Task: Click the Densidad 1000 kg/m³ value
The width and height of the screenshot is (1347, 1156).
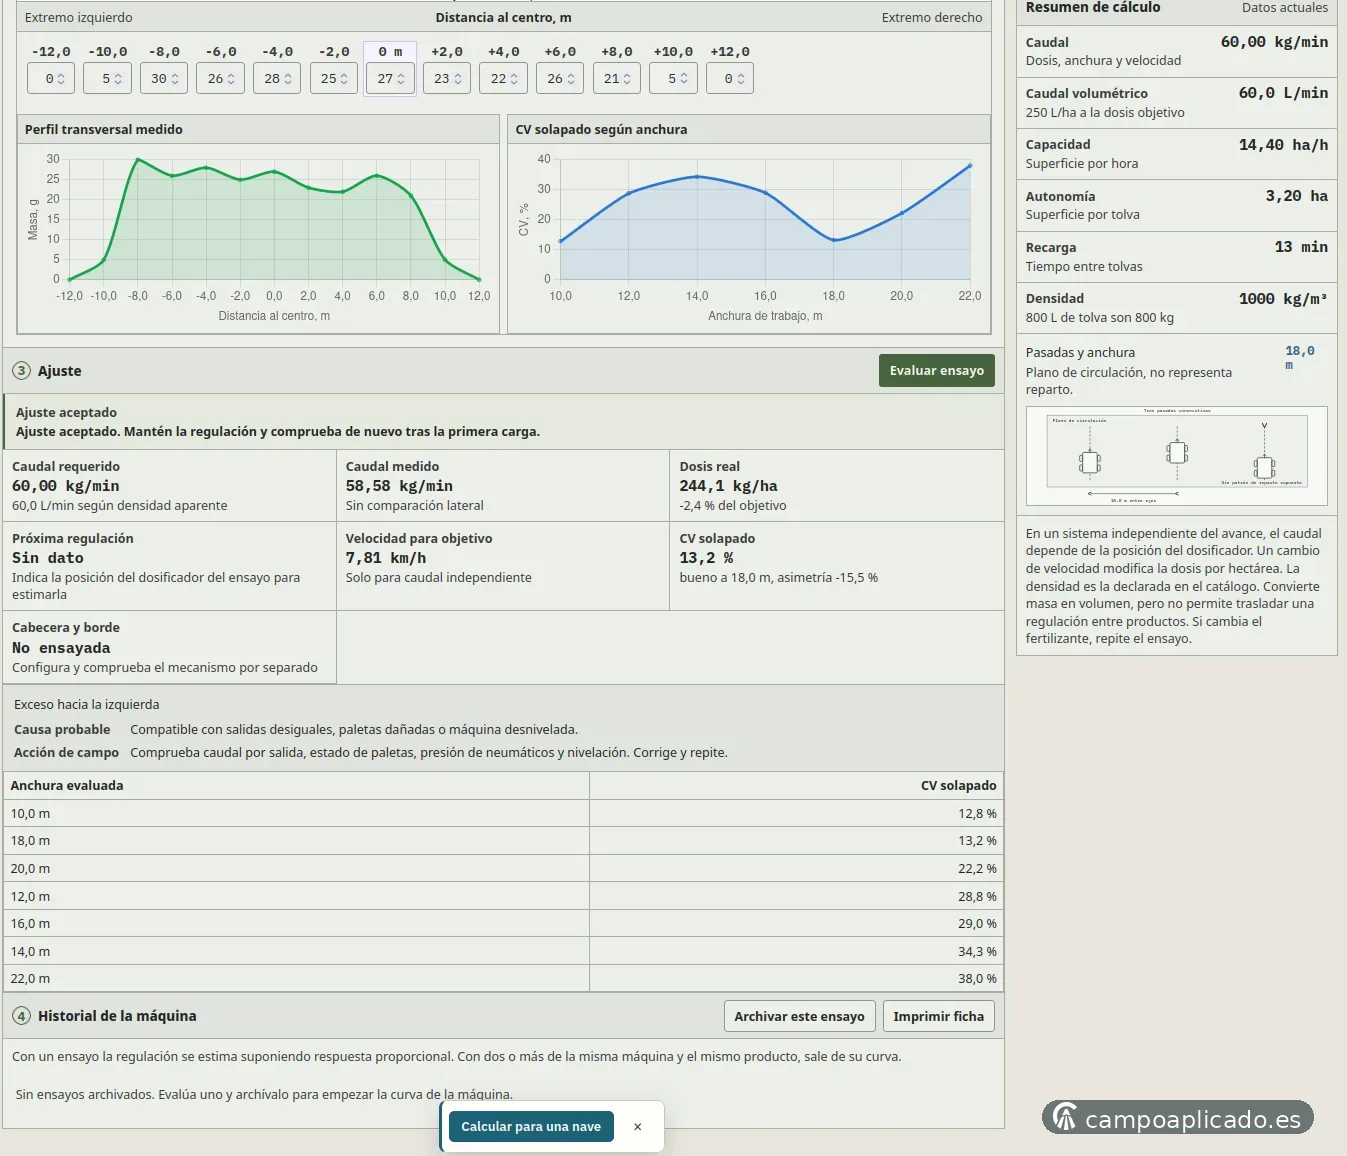Action: click(x=1283, y=299)
